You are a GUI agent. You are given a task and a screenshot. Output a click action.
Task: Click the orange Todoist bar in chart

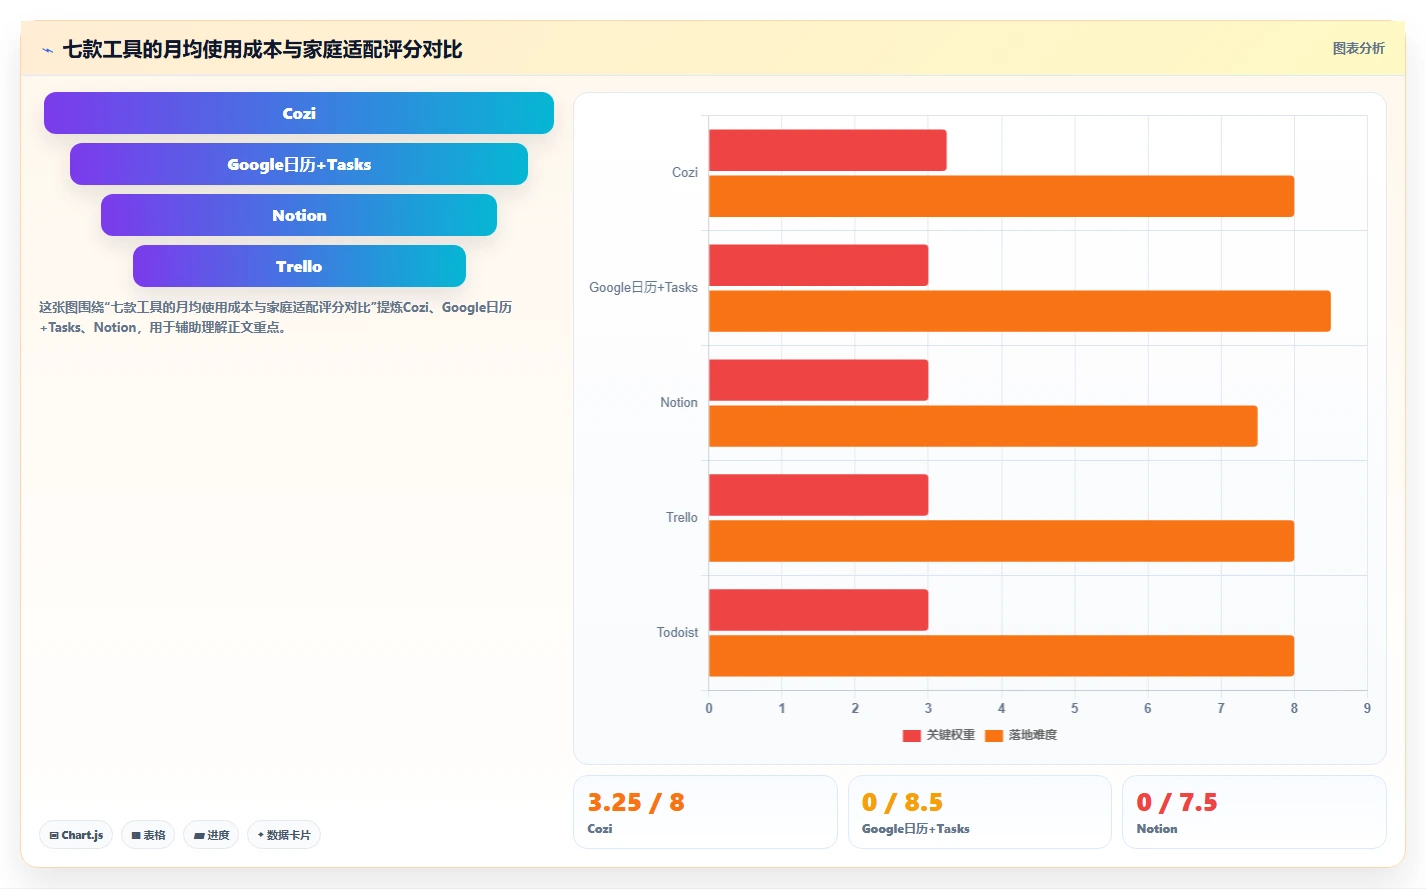tap(1001, 656)
